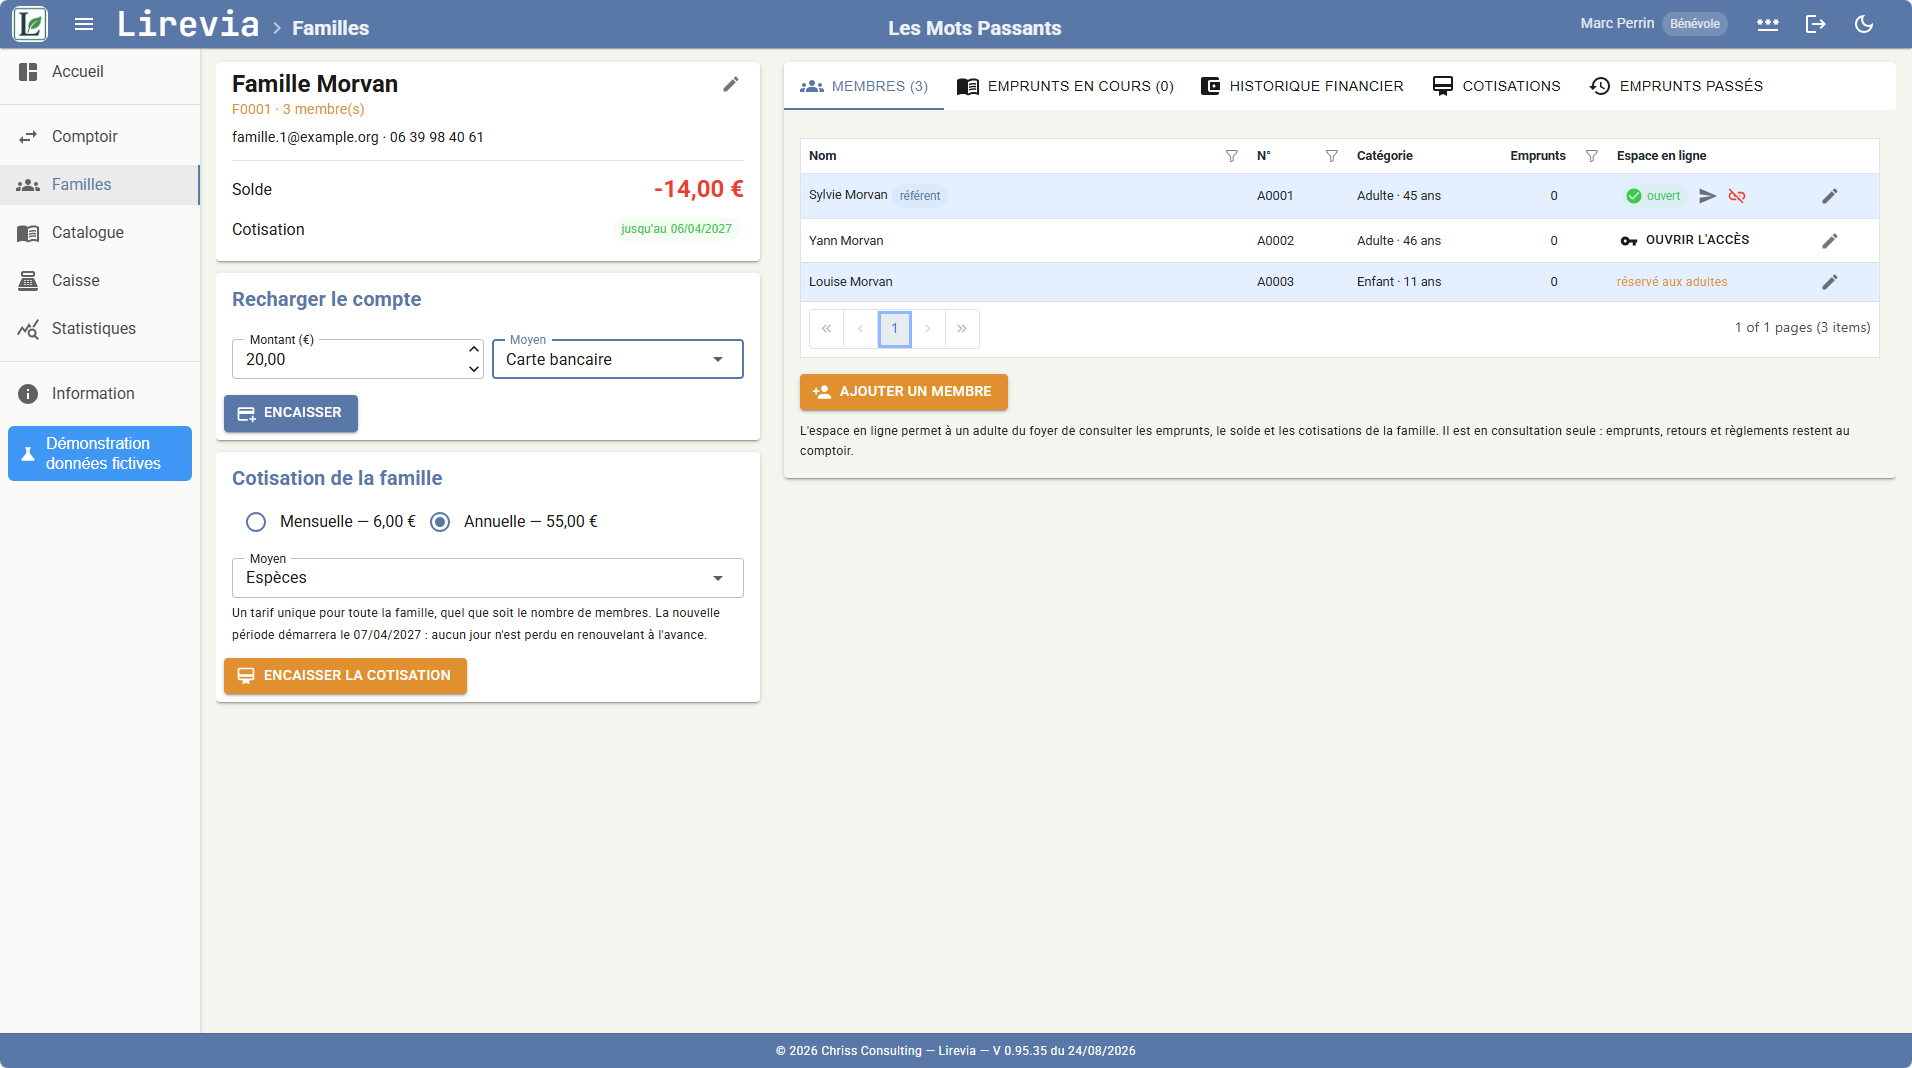Click the logout icon in header
This screenshot has height=1068, width=1912.
coord(1816,24)
